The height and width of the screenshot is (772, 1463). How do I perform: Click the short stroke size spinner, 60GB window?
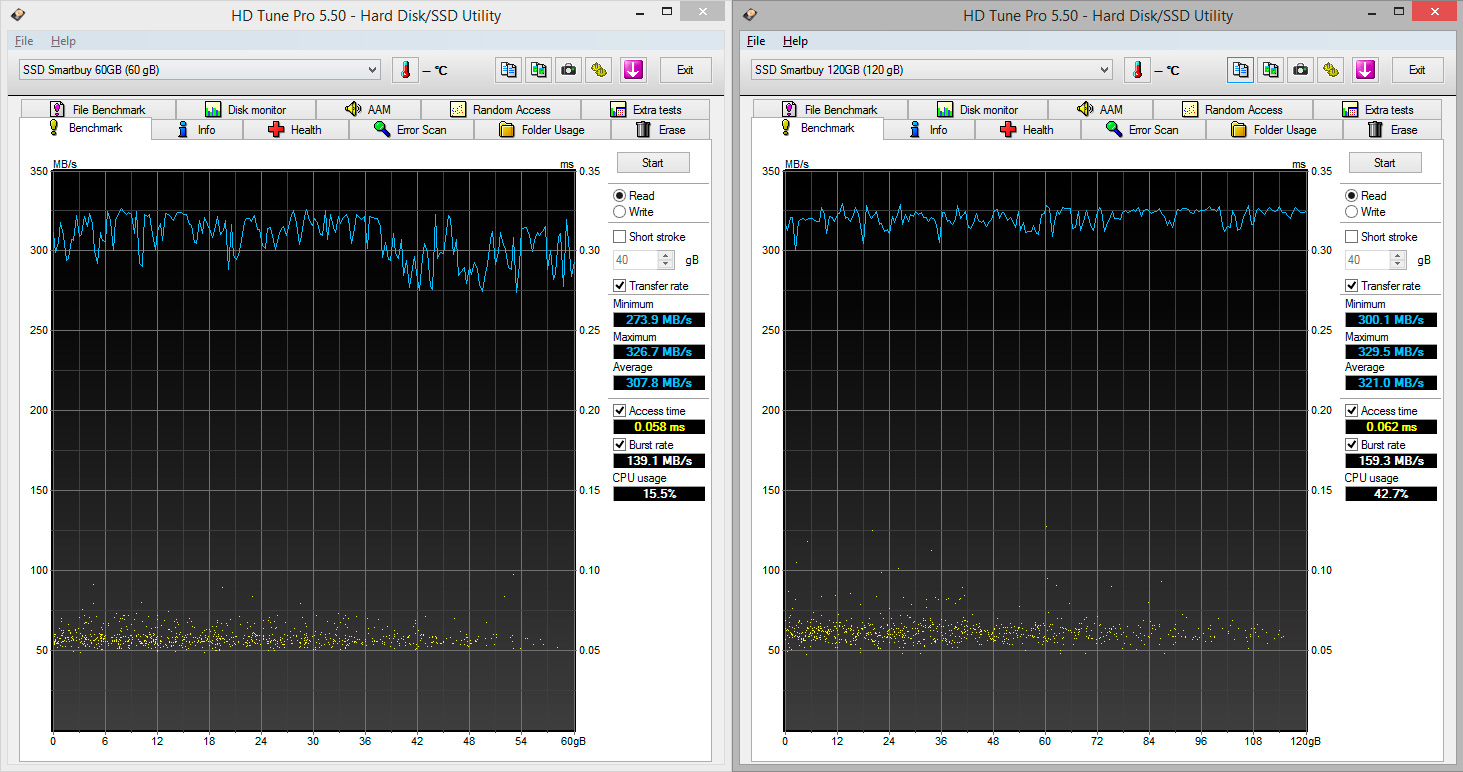coord(666,260)
